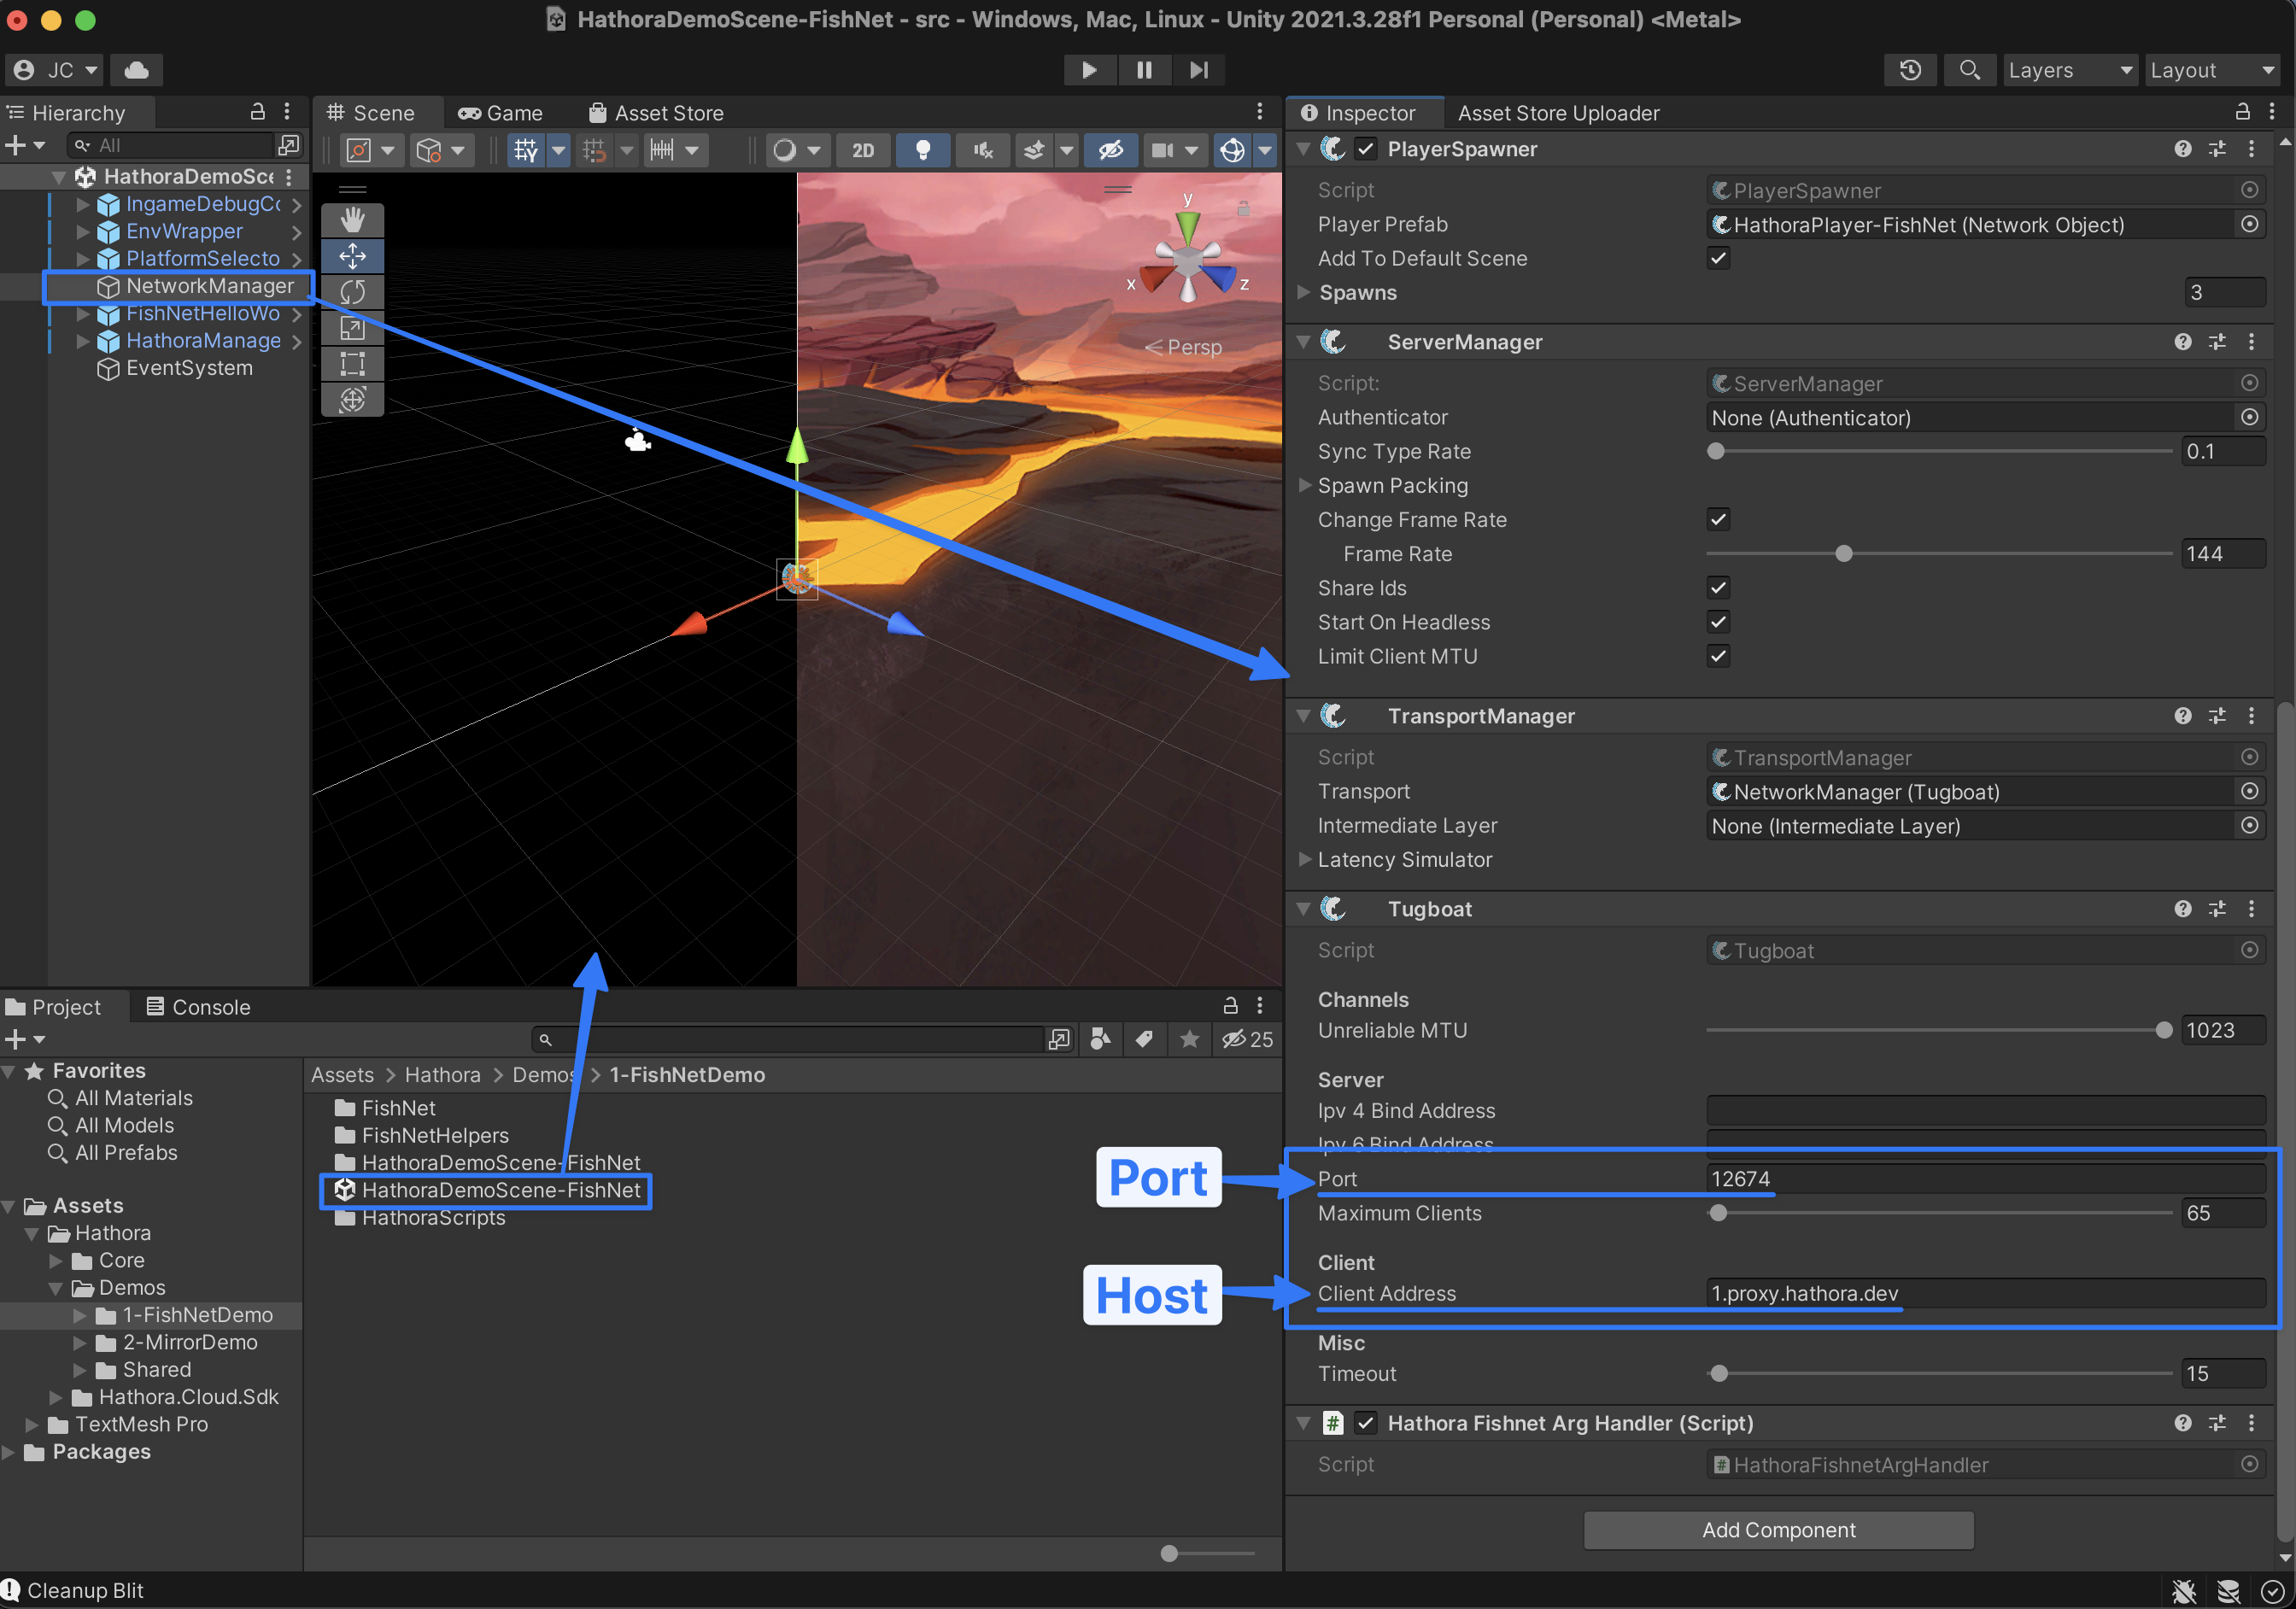This screenshot has height=1609, width=2296.
Task: Uncheck Add To Default Scene
Action: [1718, 258]
